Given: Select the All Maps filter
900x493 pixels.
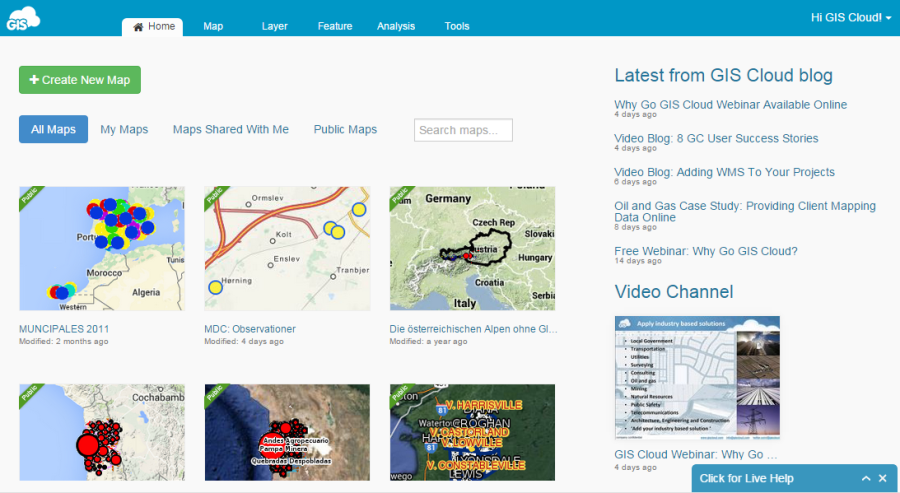Looking at the screenshot, I should (53, 129).
